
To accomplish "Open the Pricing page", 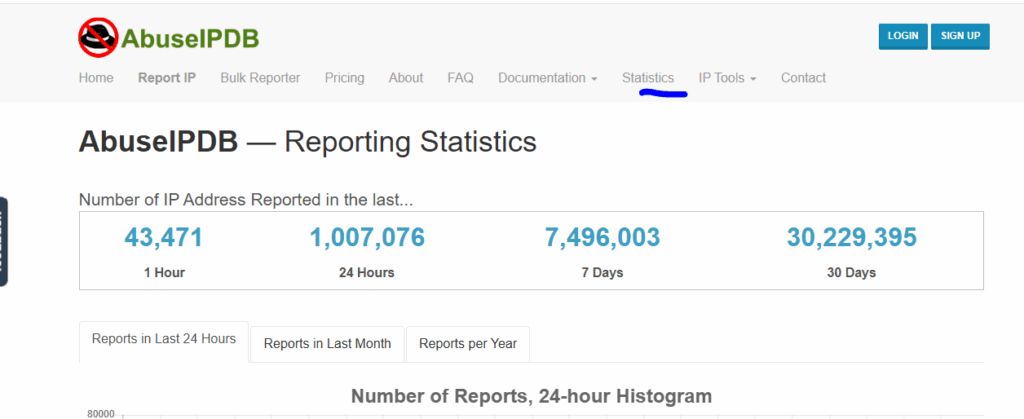I will [344, 78].
